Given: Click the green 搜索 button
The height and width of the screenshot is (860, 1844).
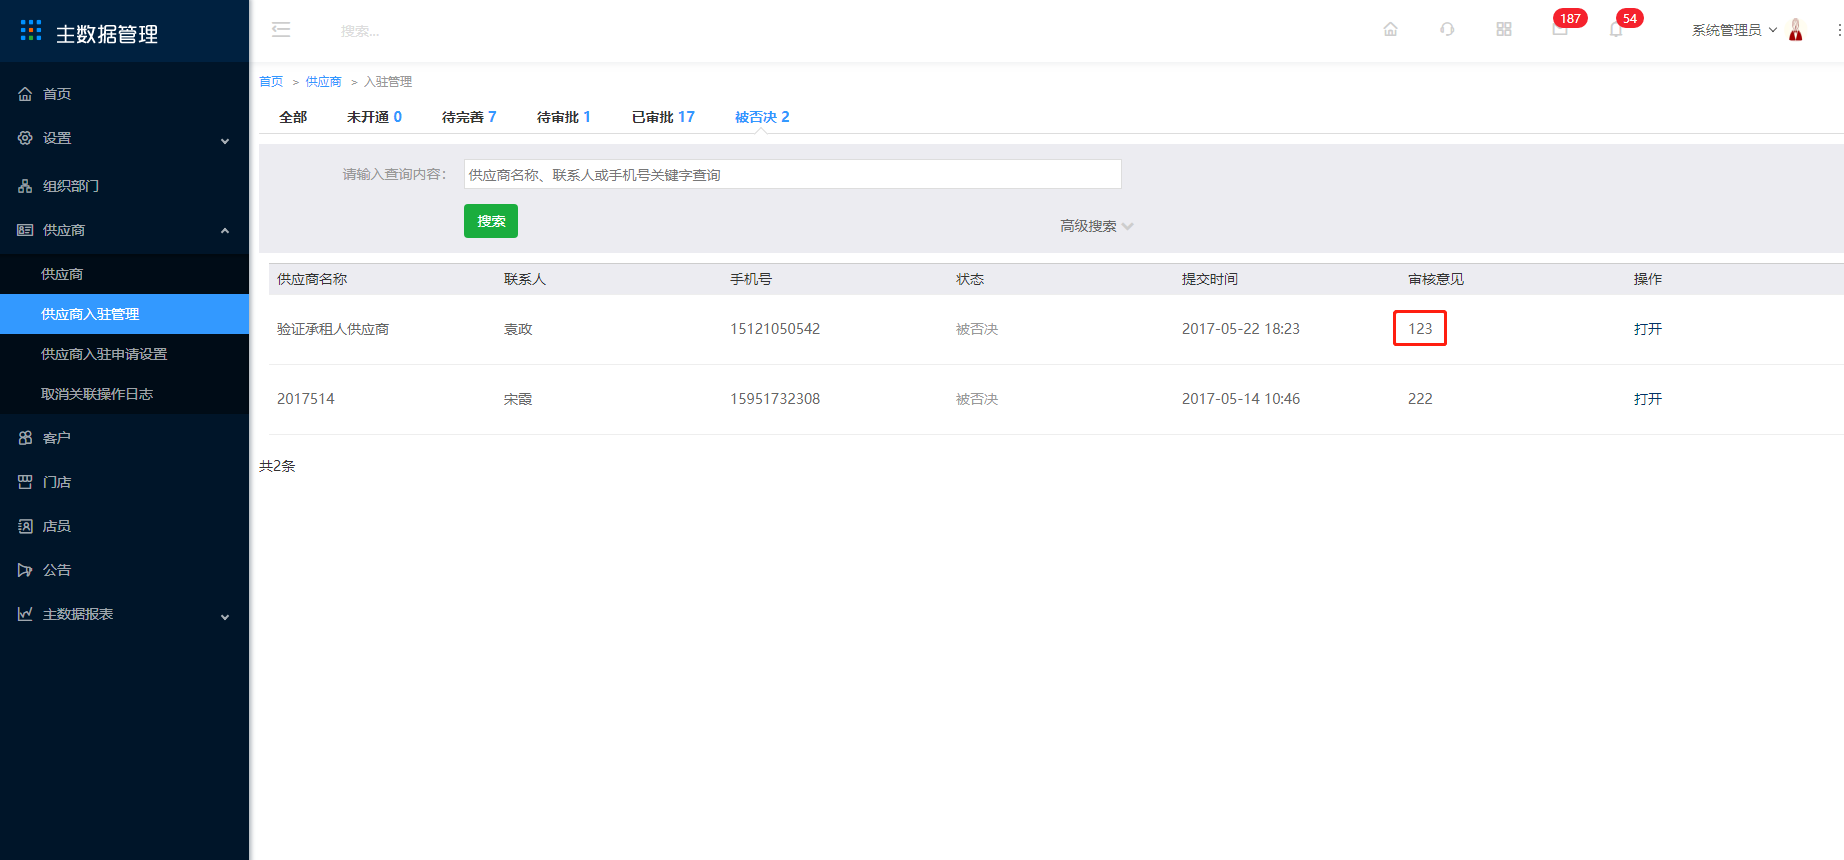Looking at the screenshot, I should click(491, 221).
